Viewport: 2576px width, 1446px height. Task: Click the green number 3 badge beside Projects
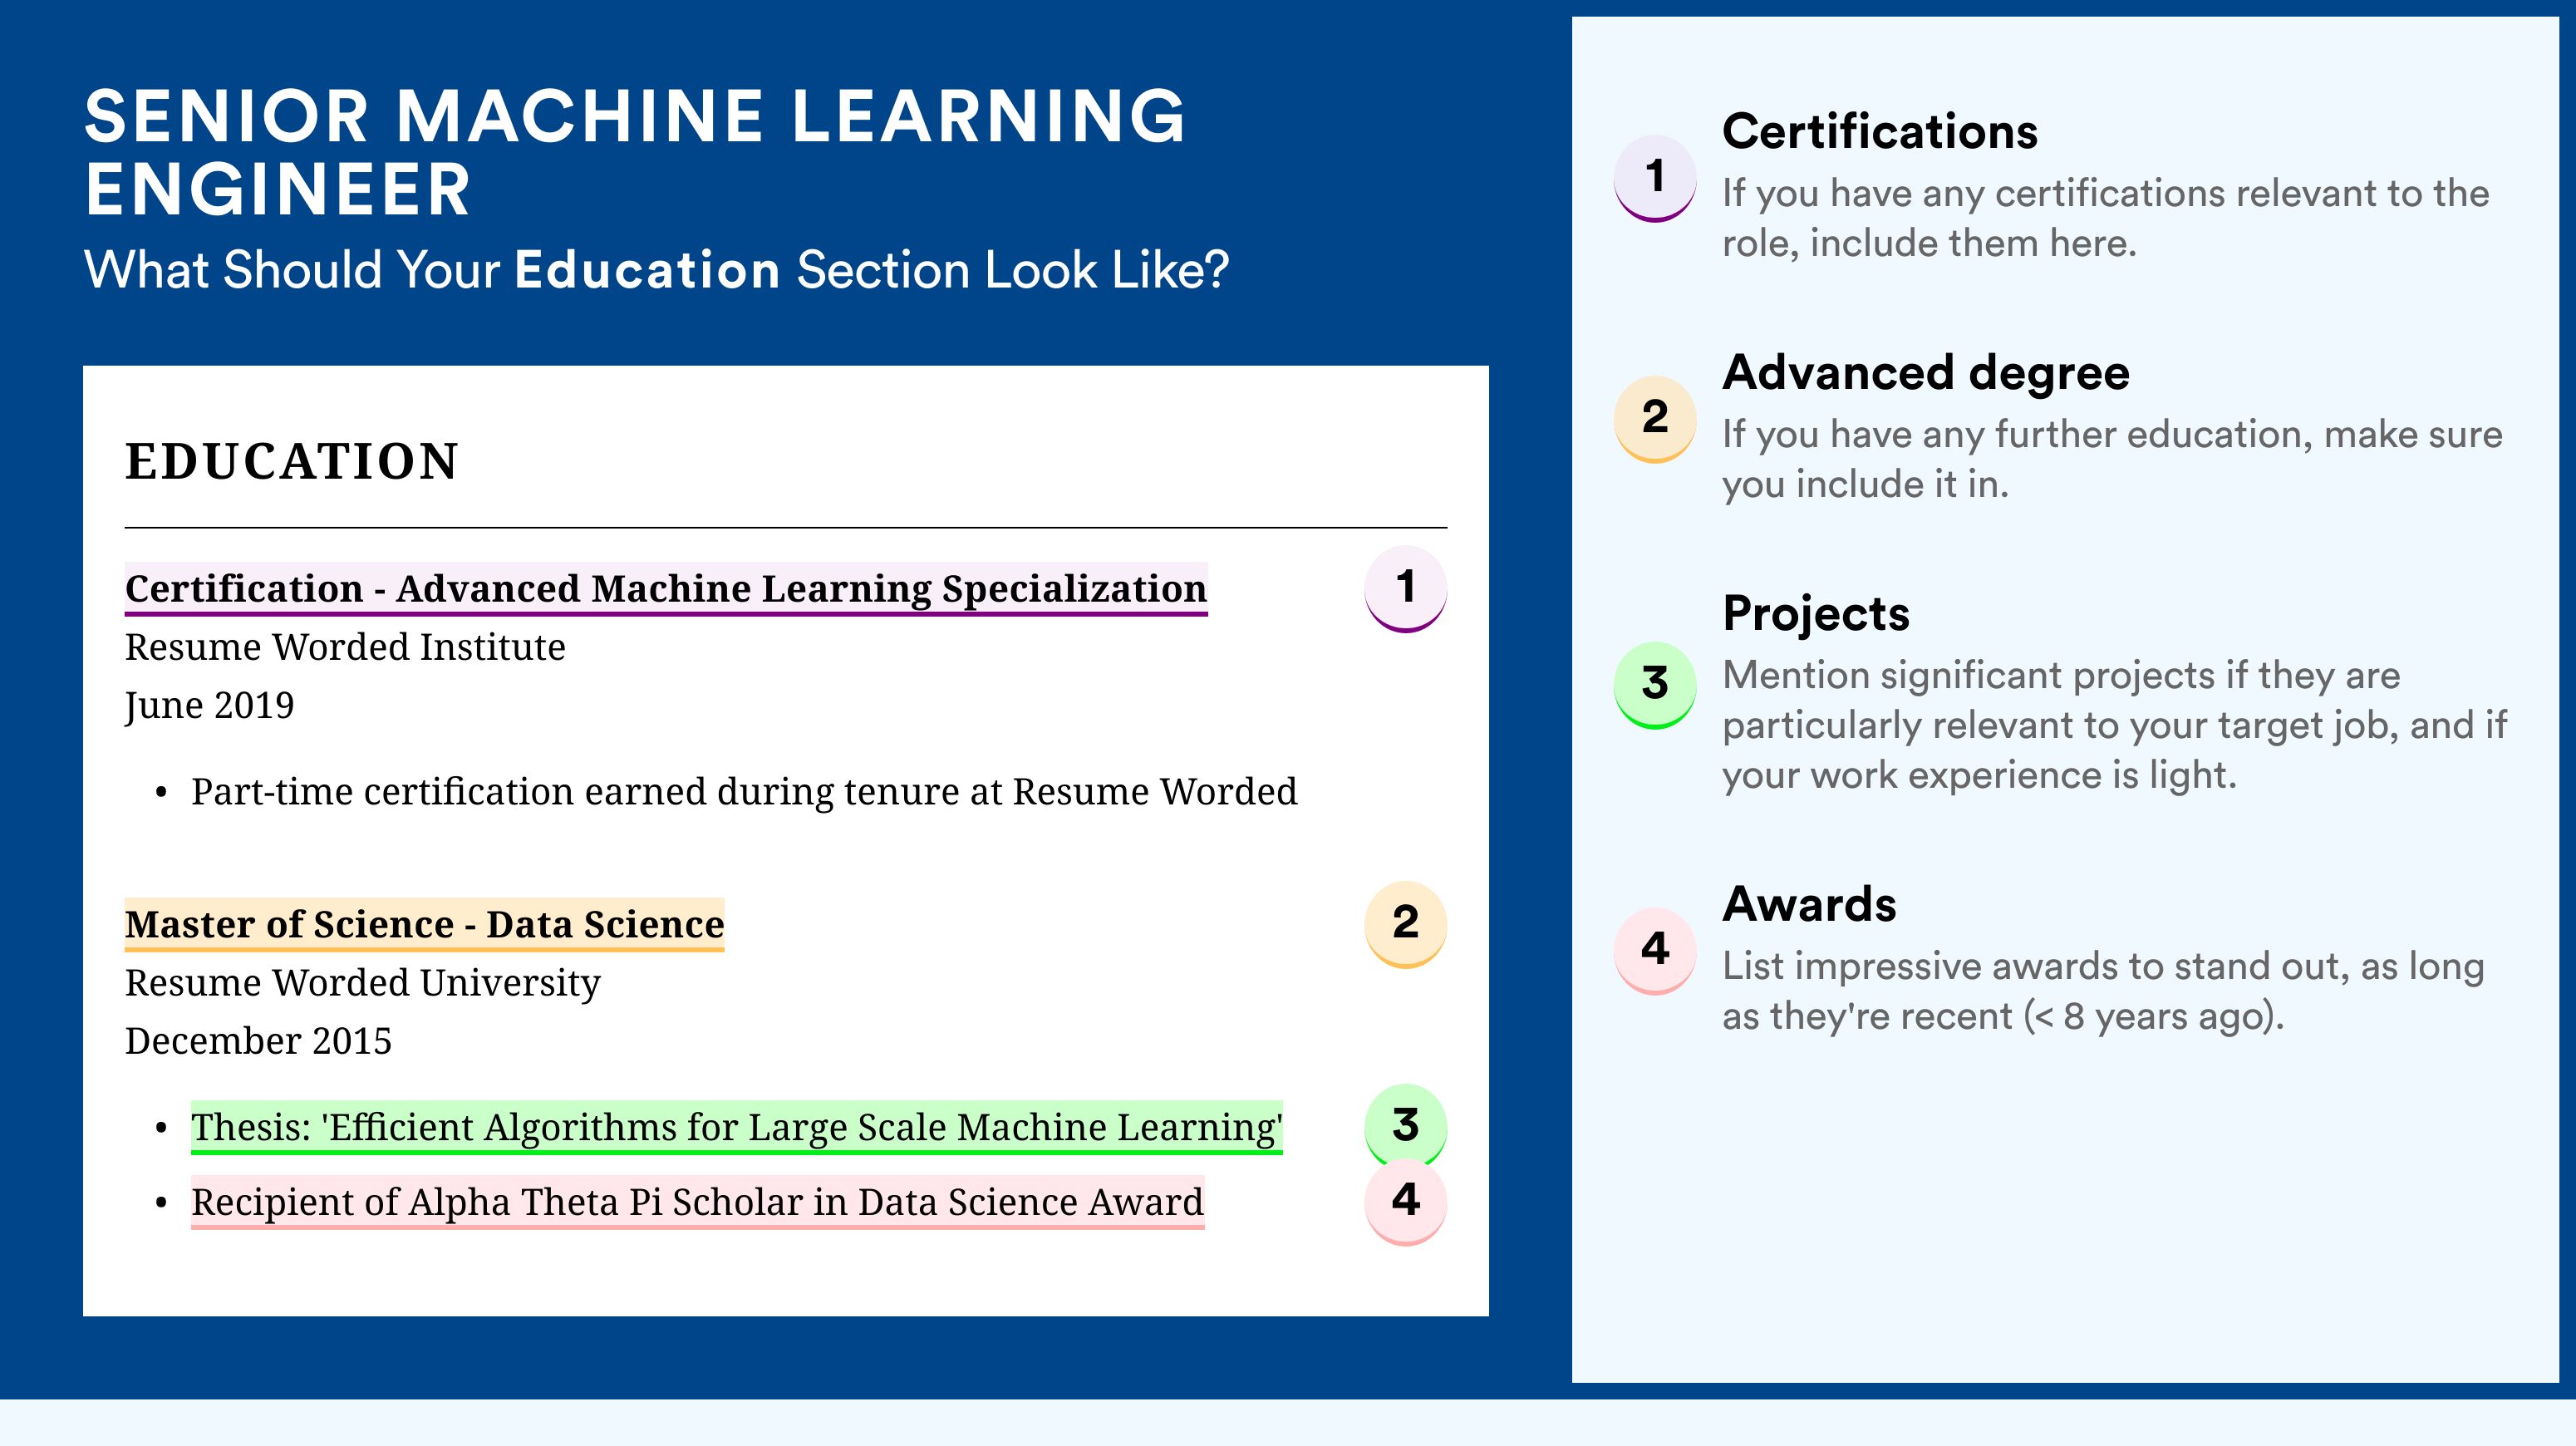click(1655, 685)
